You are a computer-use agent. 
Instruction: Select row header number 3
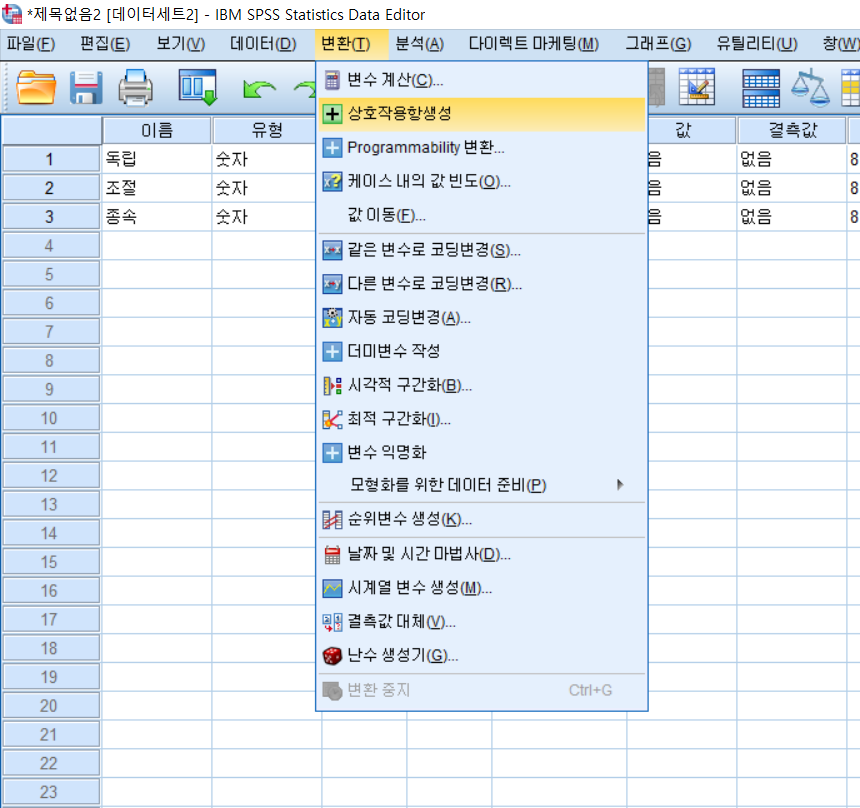pos(50,217)
